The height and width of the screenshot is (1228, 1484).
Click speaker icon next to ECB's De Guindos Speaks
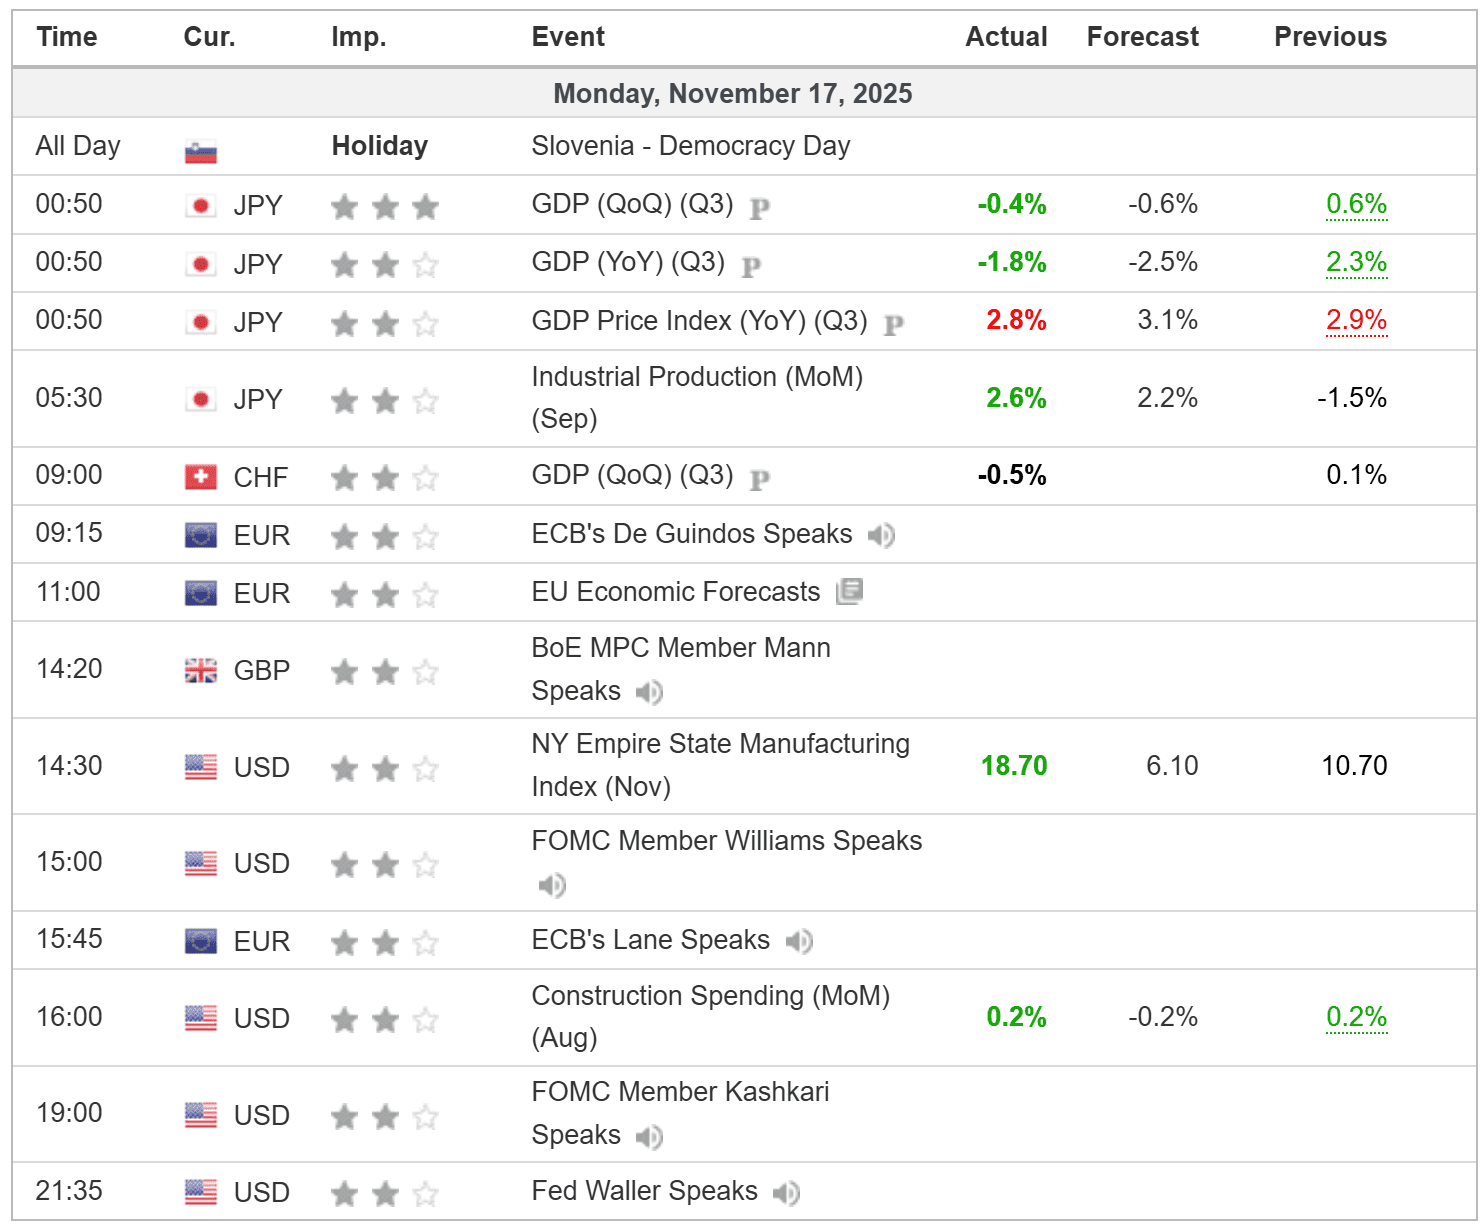tap(881, 536)
